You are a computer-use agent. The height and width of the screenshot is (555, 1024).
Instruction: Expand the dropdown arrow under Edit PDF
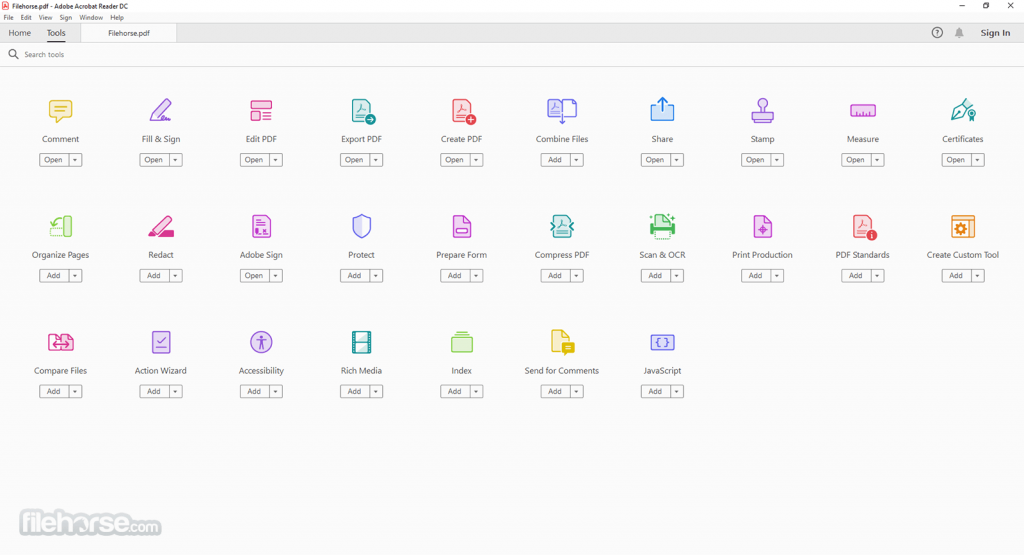click(276, 160)
